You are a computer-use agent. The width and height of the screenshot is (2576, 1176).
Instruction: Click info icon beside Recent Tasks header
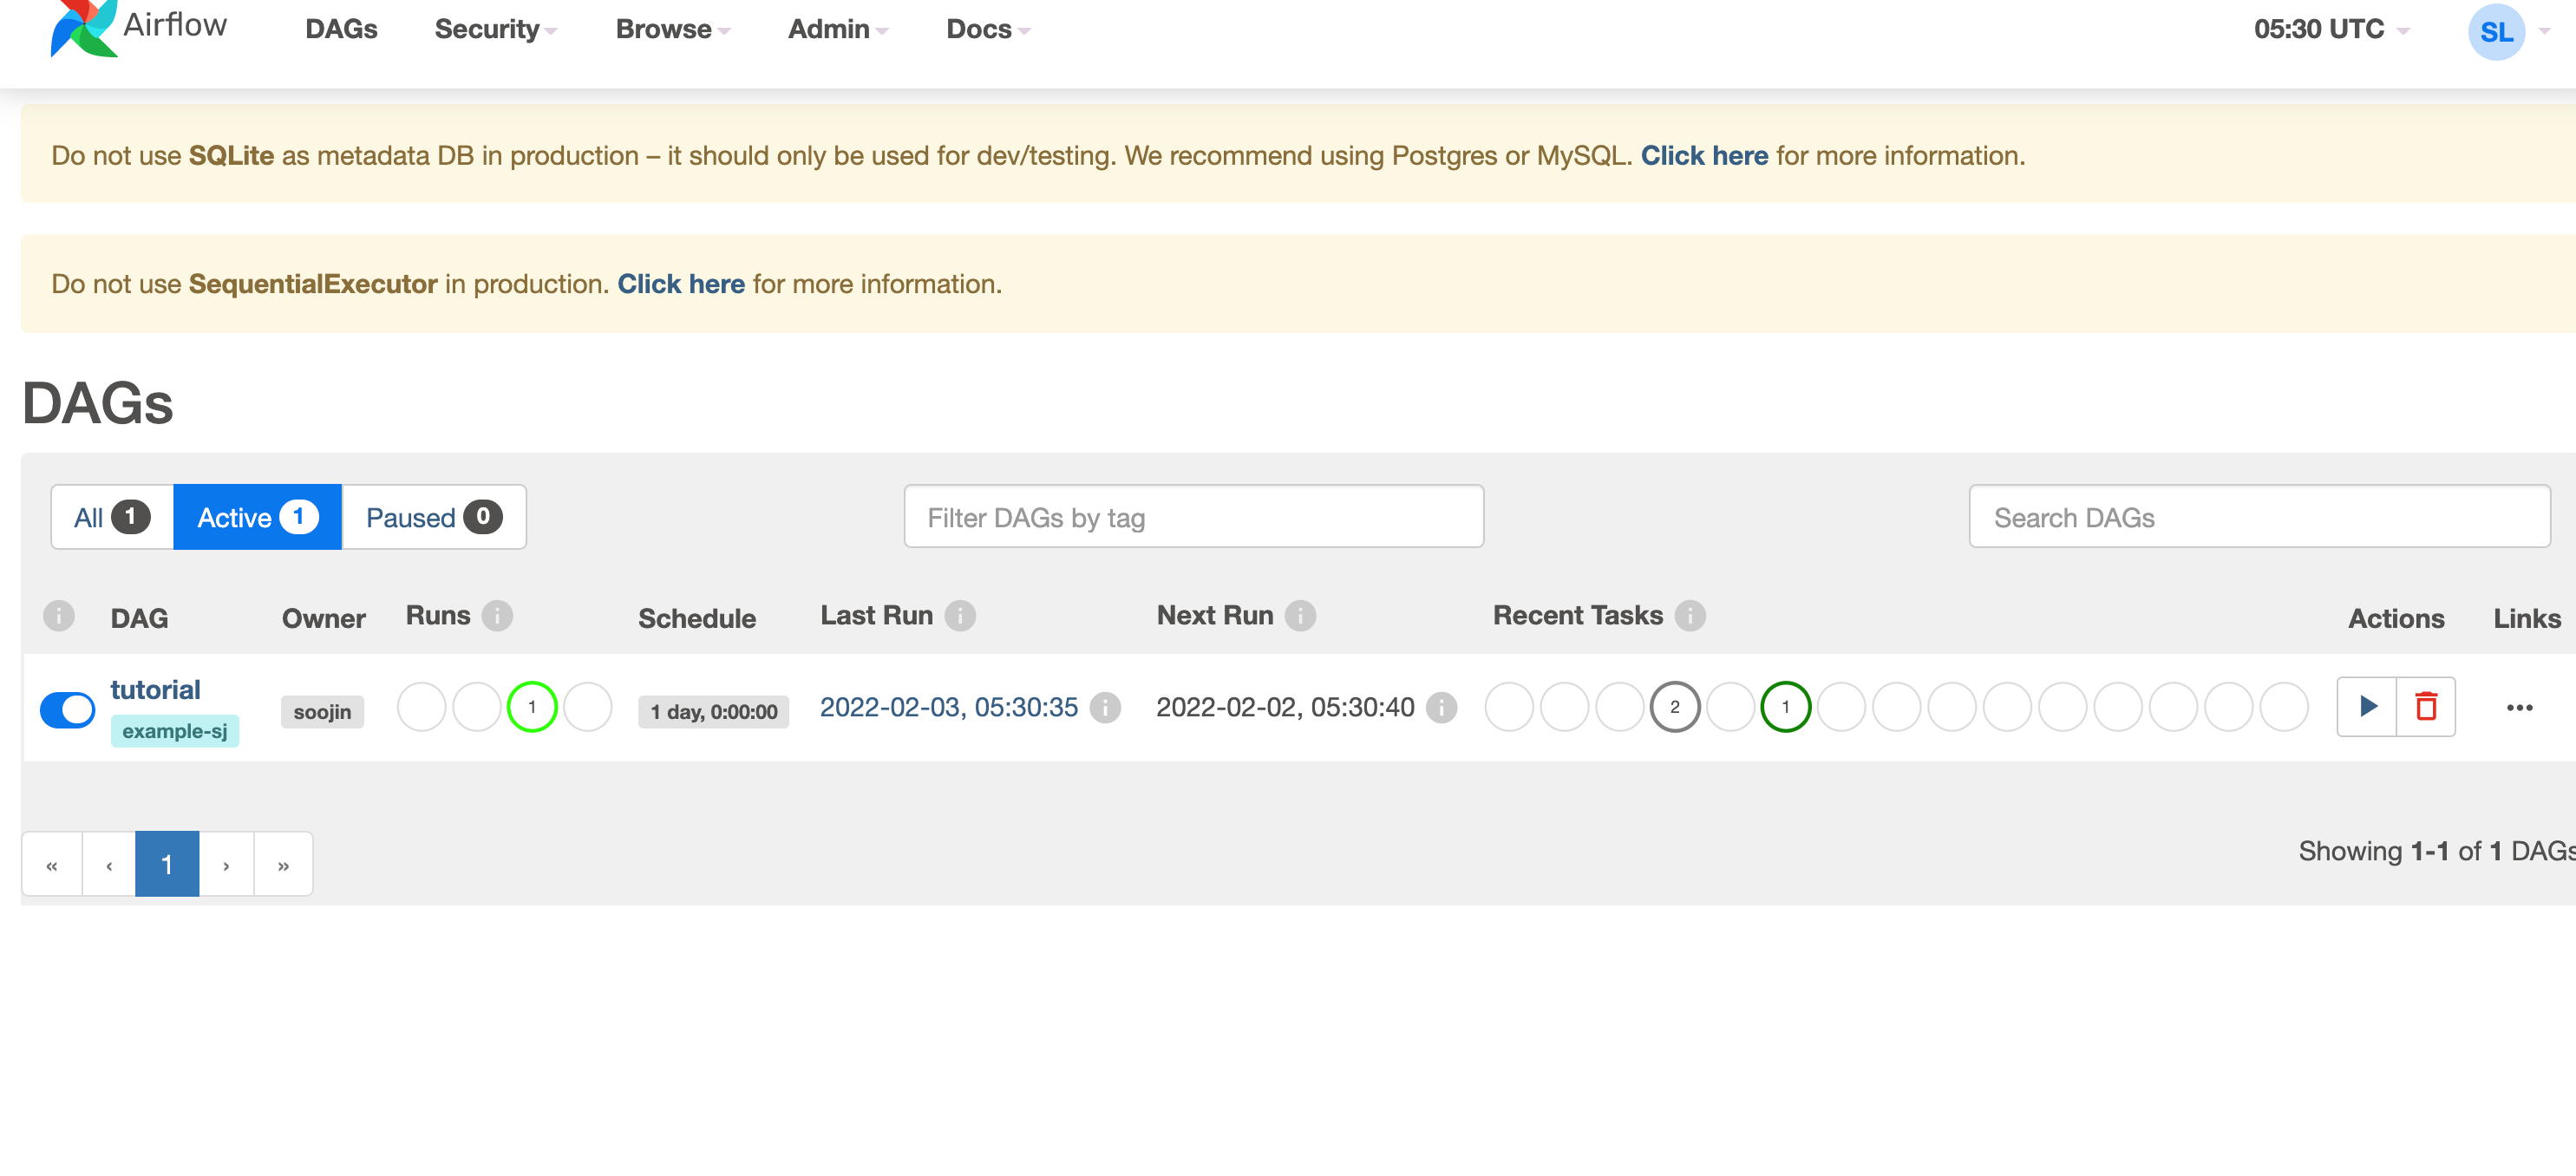click(x=1690, y=616)
